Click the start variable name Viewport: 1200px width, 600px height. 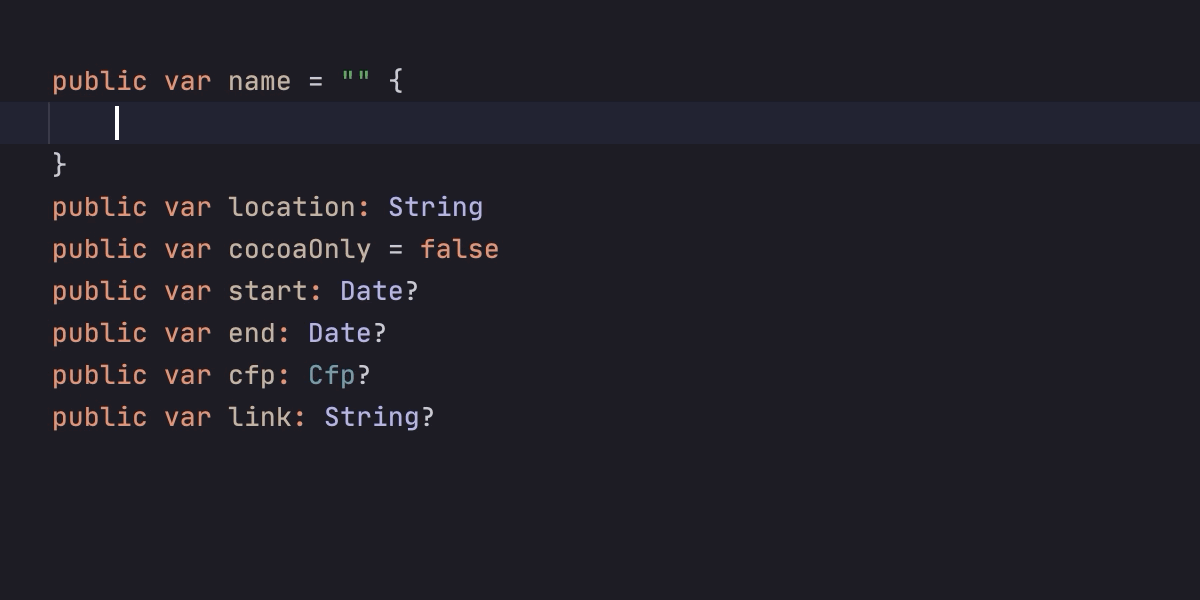[268, 291]
